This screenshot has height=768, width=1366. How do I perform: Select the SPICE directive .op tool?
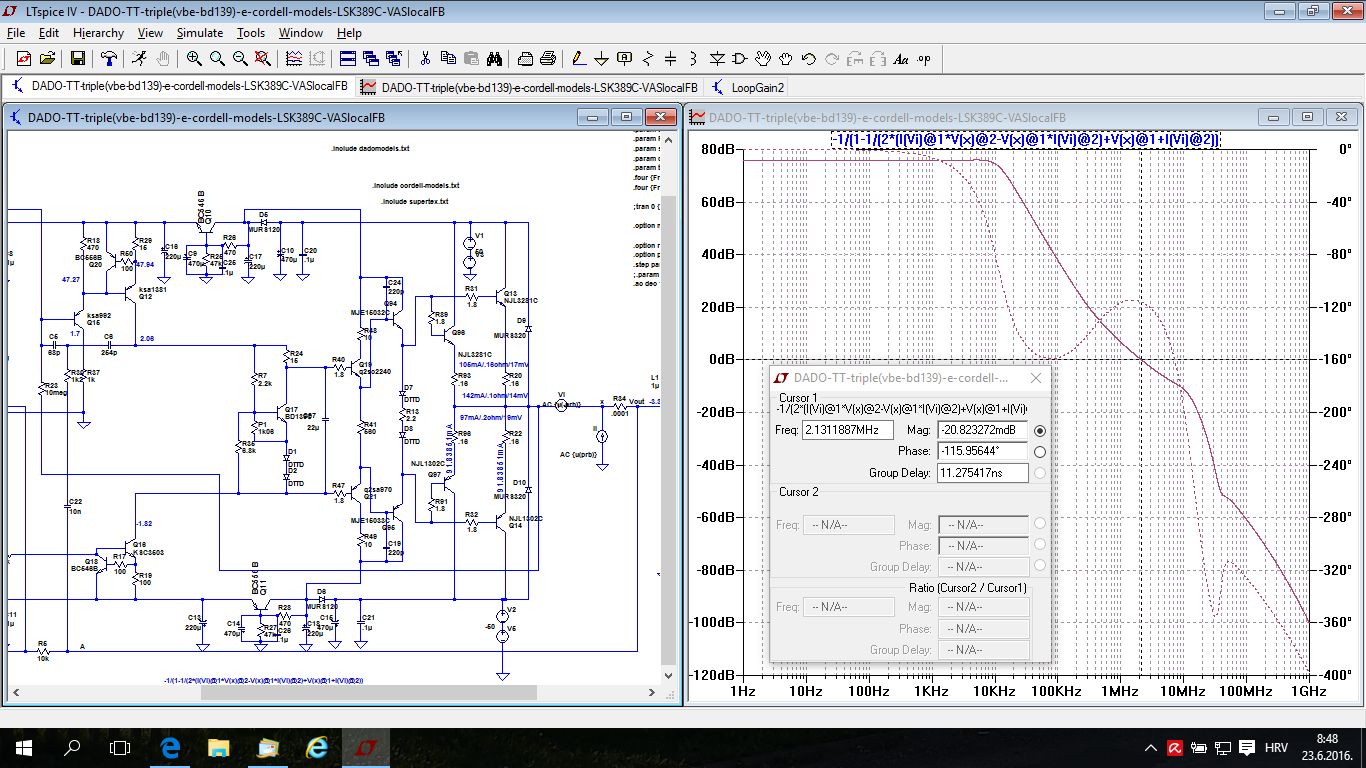924,59
